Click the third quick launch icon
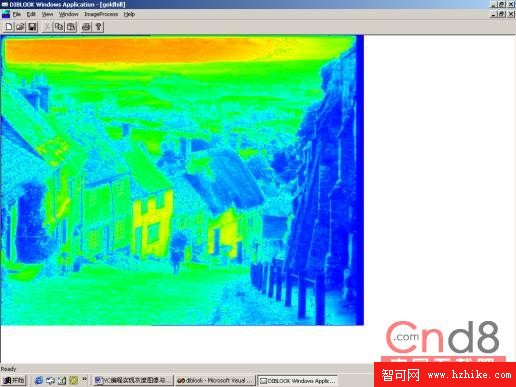The image size is (516, 387). [62, 380]
